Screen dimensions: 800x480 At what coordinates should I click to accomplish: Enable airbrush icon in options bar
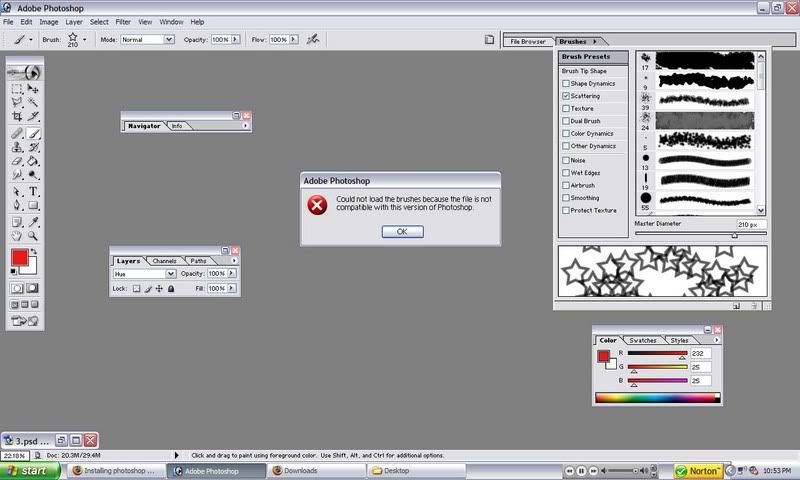tap(313, 39)
